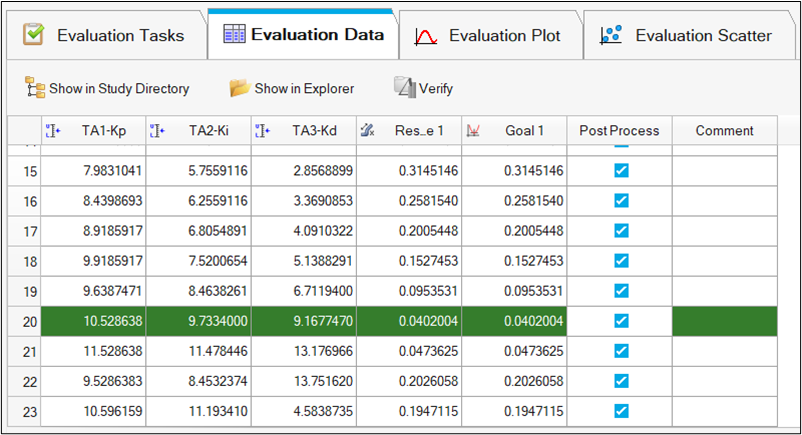Click the Evaluation Plot curve icon

pos(425,36)
